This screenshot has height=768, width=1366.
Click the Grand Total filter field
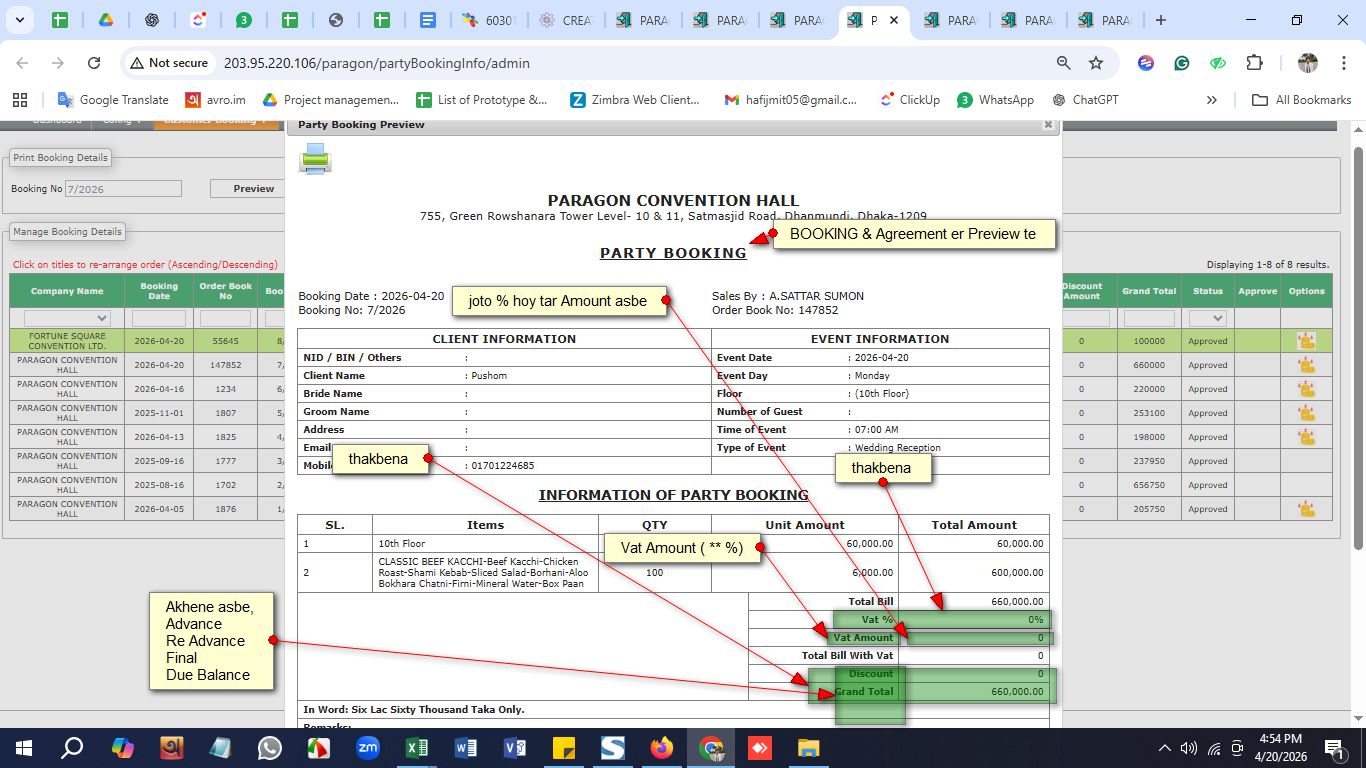1149,318
